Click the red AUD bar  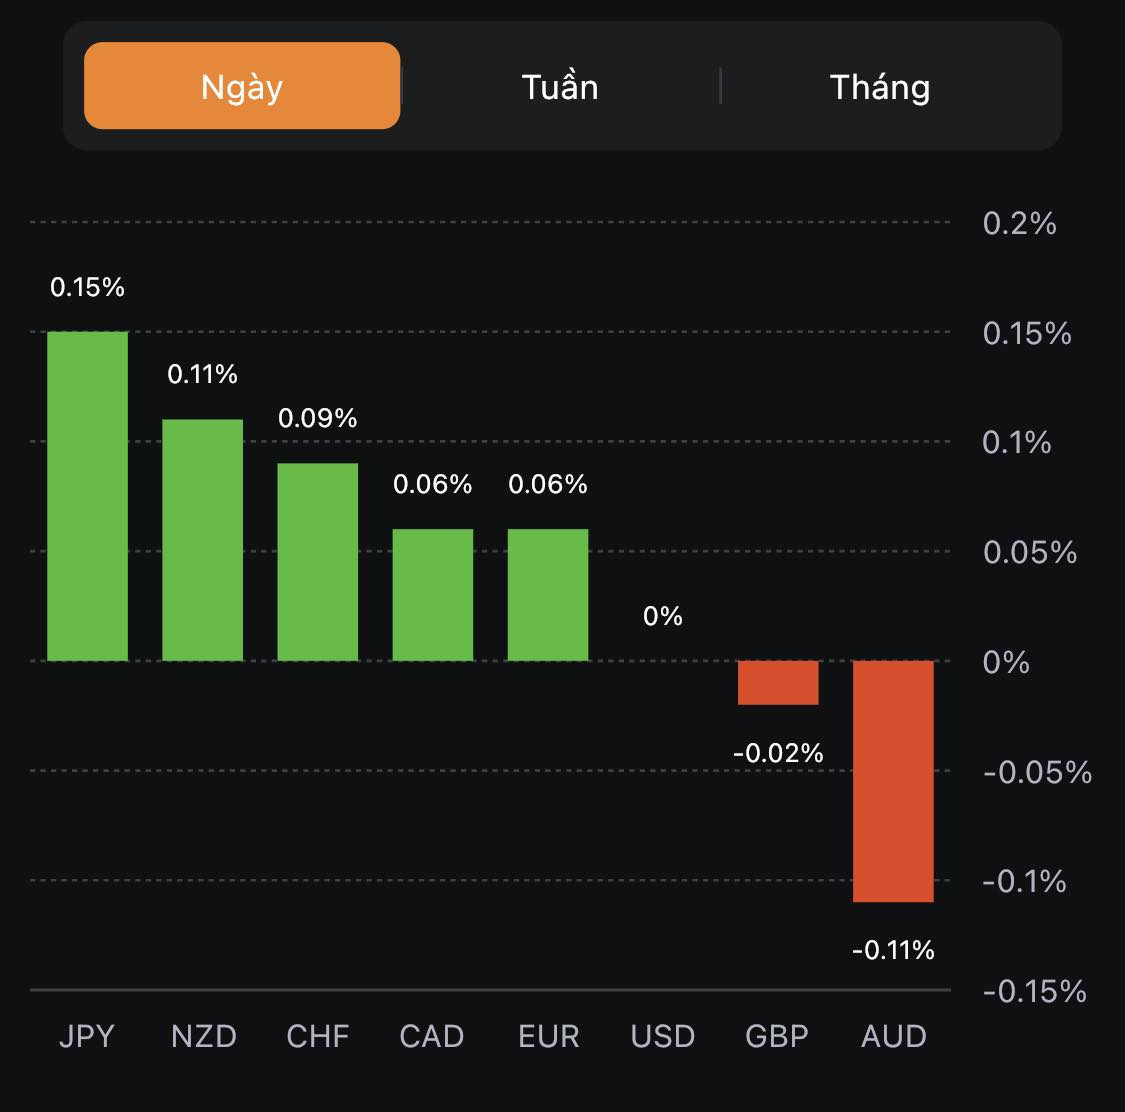pos(893,781)
